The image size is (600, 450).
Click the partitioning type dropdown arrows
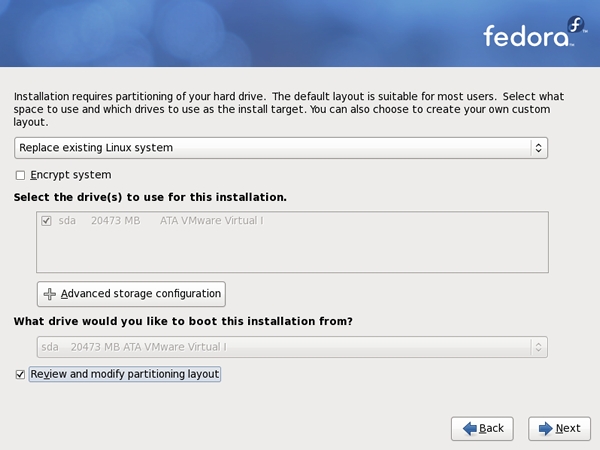point(538,148)
